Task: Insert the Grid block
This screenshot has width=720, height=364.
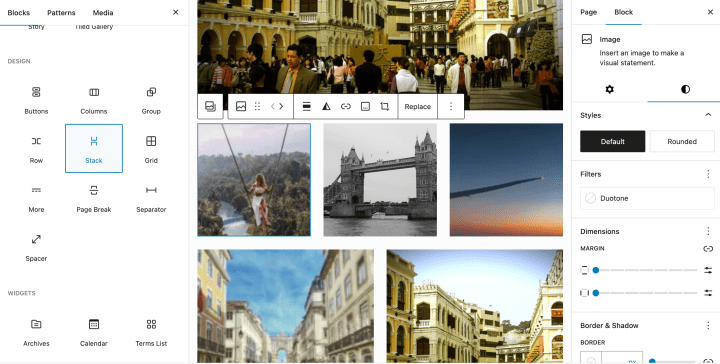Action: coord(151,148)
